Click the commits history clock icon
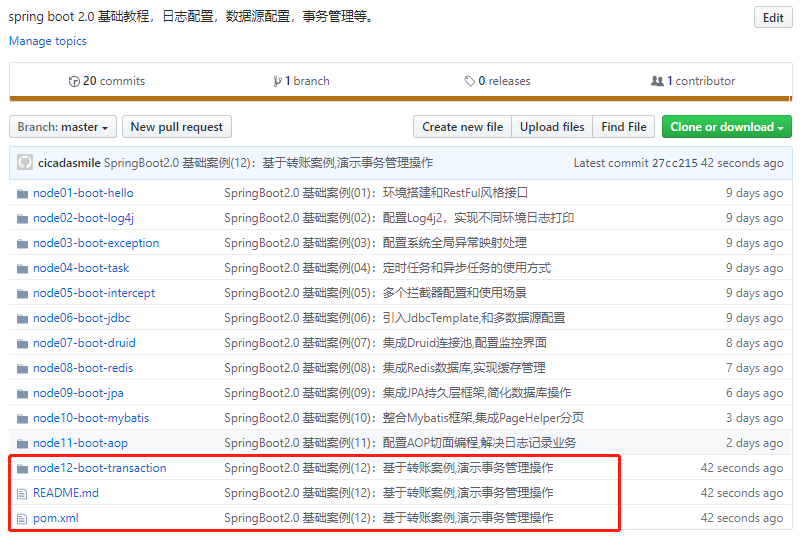The width and height of the screenshot is (808, 537). coord(74,81)
